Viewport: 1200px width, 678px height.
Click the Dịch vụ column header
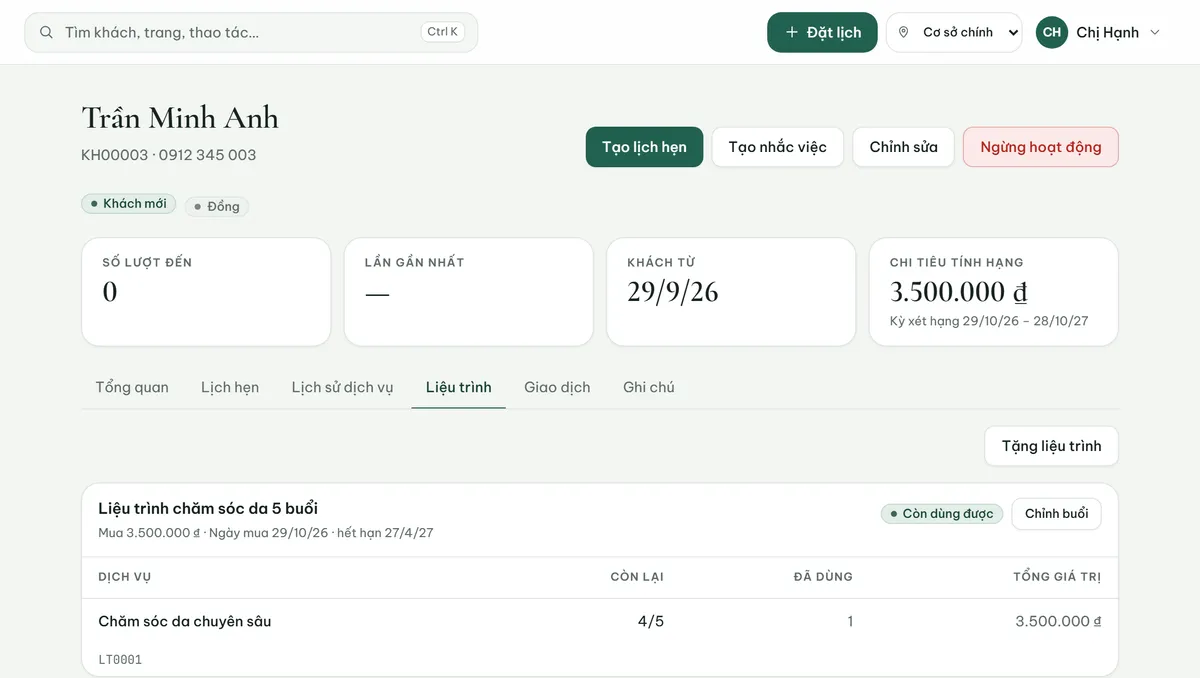pos(125,577)
